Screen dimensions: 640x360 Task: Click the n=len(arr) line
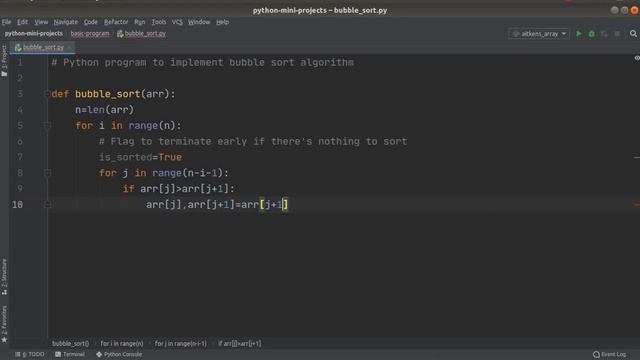click(x=104, y=110)
